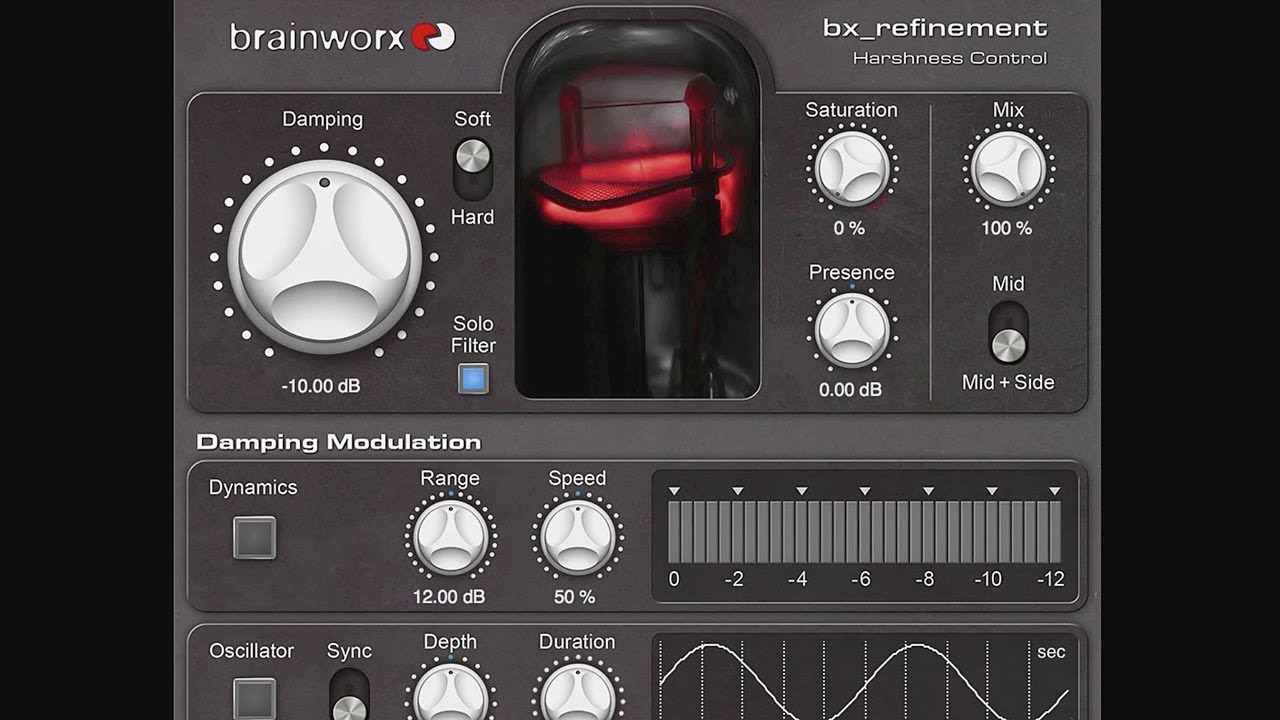Image resolution: width=1280 pixels, height=720 pixels.
Task: Click the Damping Modulation heading
Action: pos(339,442)
